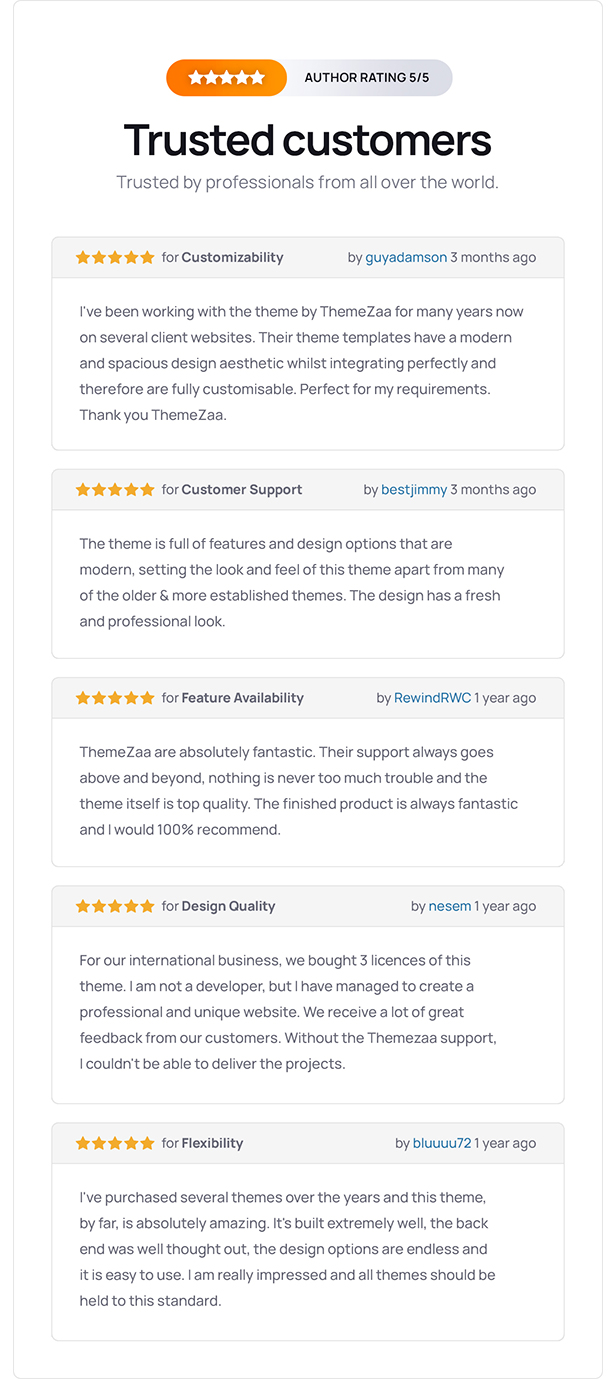Click star rating in Customizability review

pyautogui.click(x=115, y=257)
